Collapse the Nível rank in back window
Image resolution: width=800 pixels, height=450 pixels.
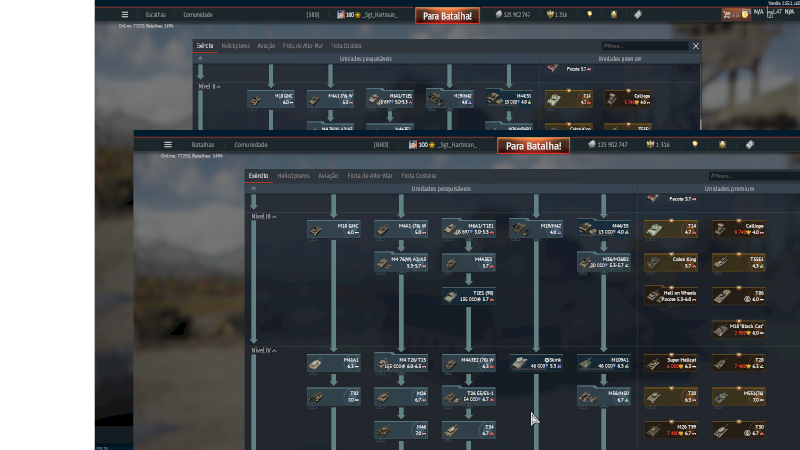[209, 87]
